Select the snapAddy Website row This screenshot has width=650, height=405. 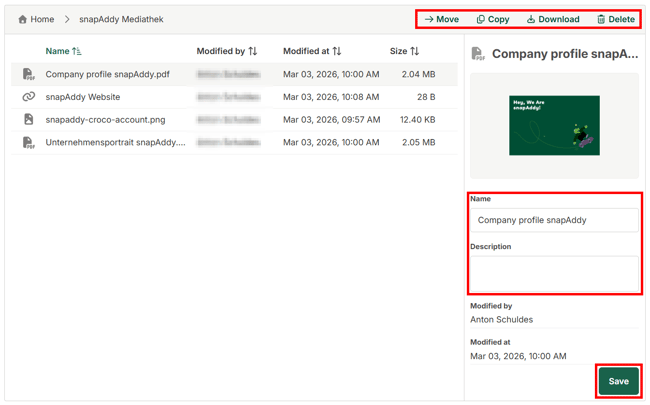83,97
